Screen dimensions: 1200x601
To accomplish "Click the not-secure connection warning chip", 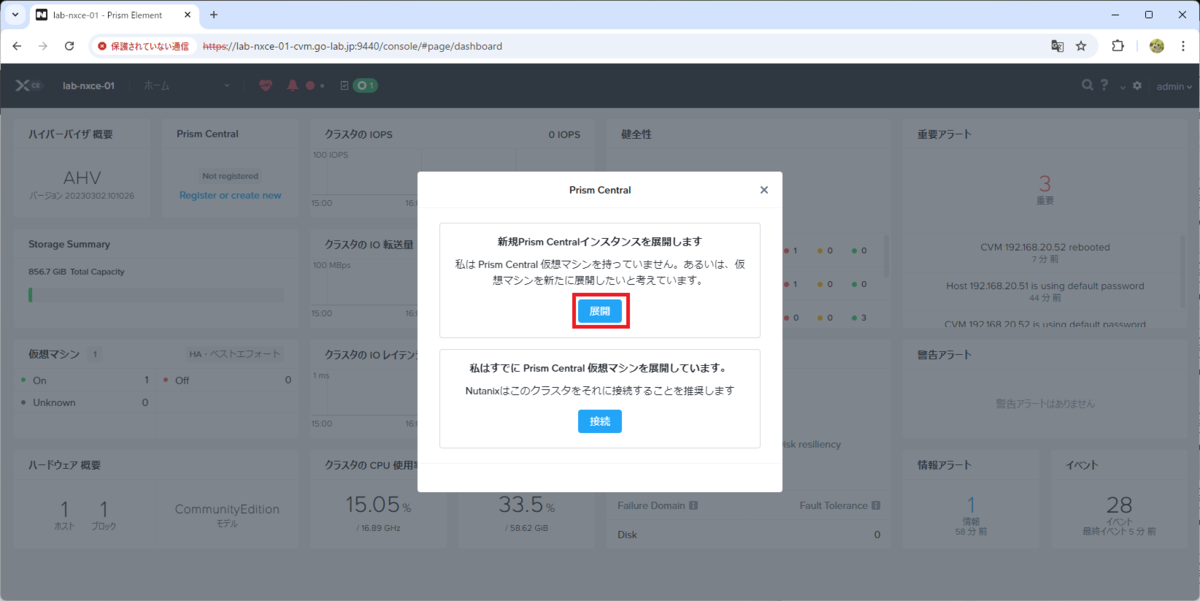I will [x=143, y=46].
